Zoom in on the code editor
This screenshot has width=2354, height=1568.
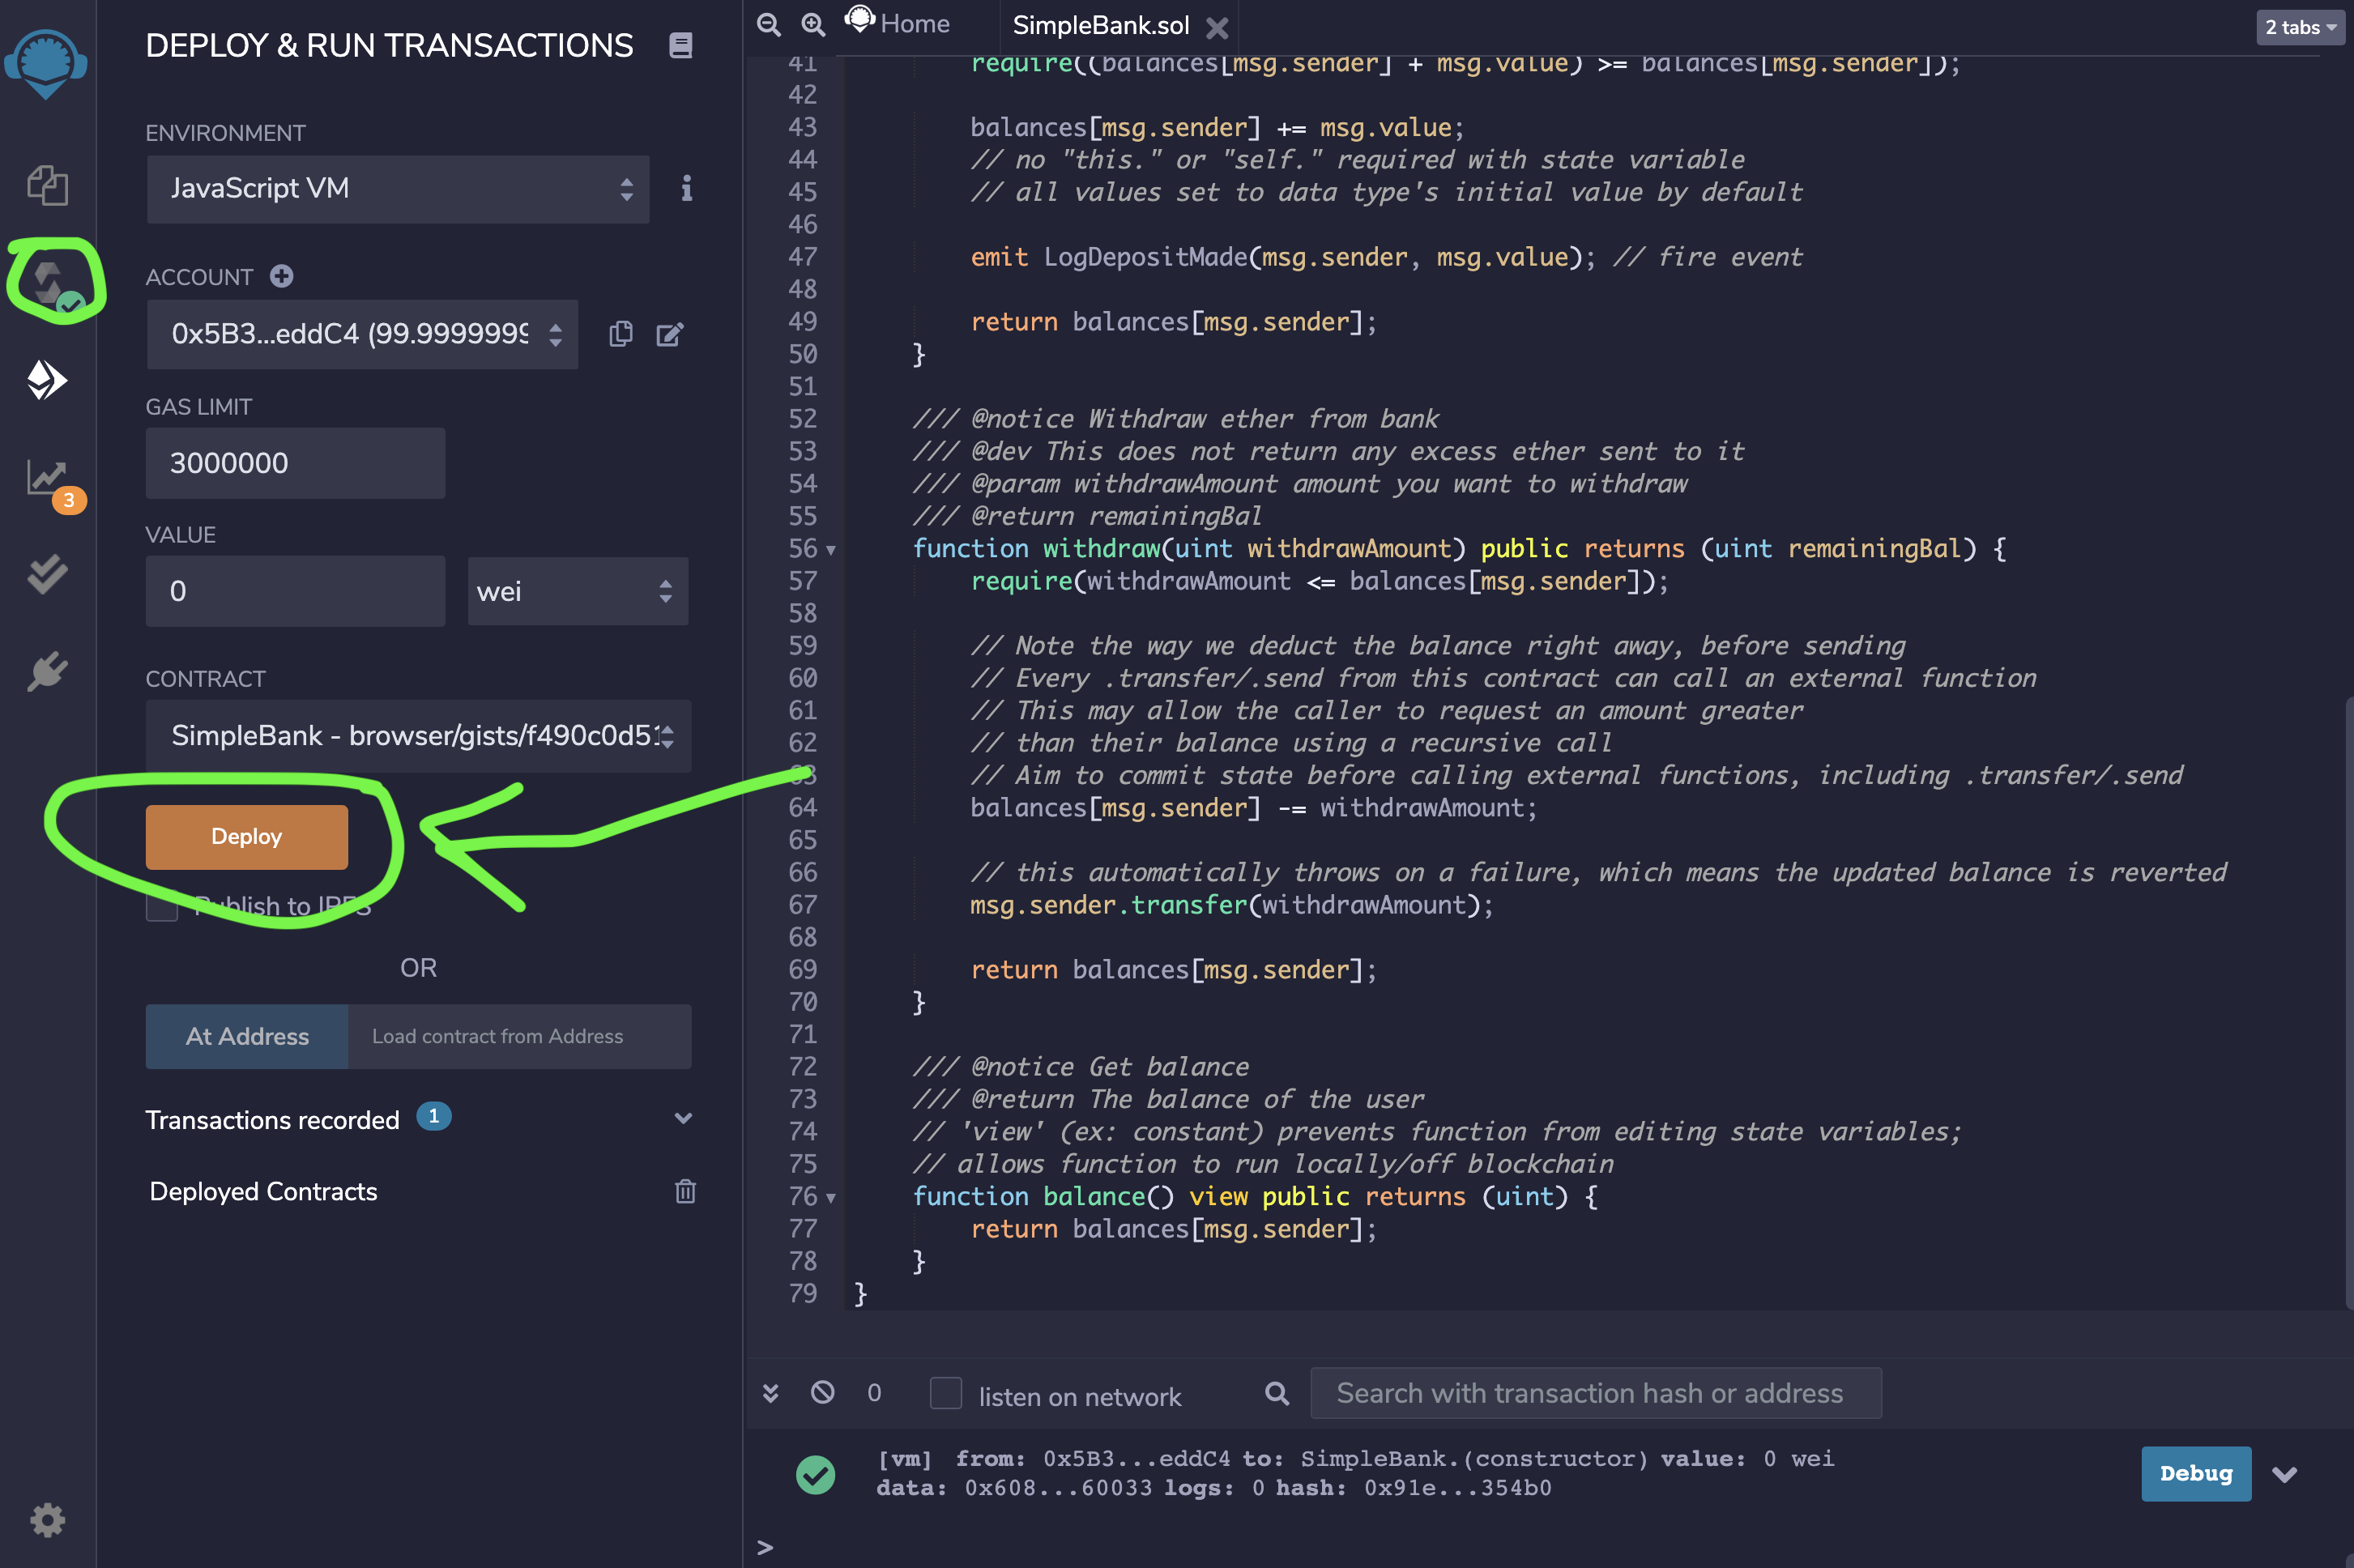coord(812,24)
